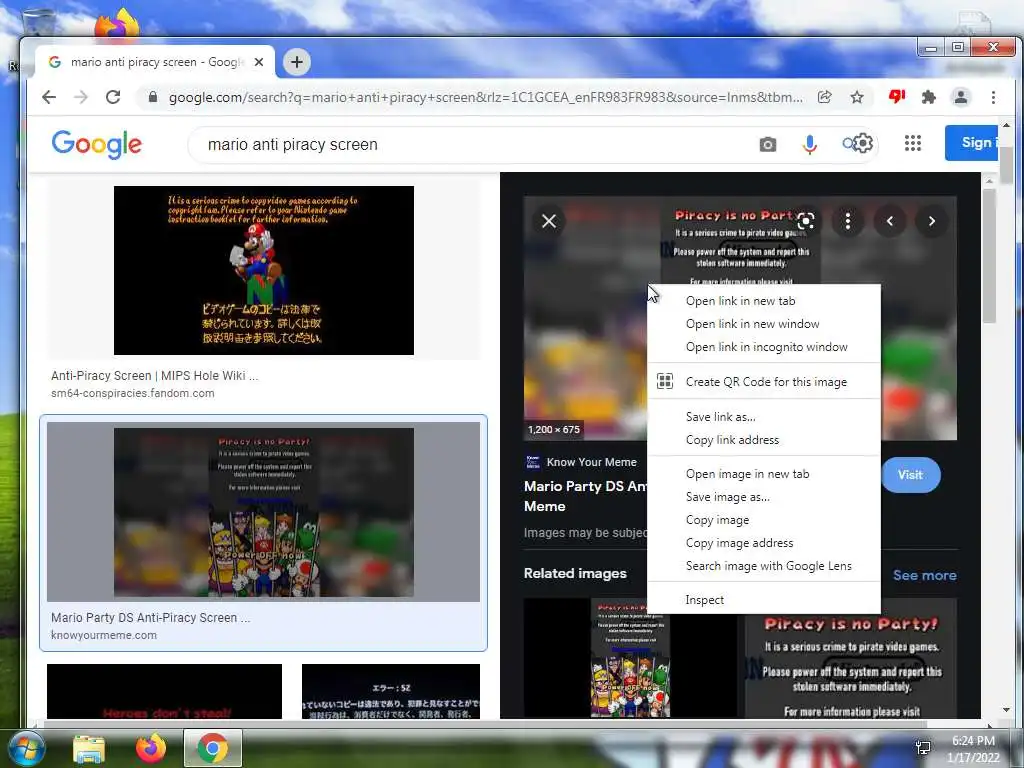The width and height of the screenshot is (1024, 768).
Task: Bookmark this page with the star icon
Action: [857, 97]
